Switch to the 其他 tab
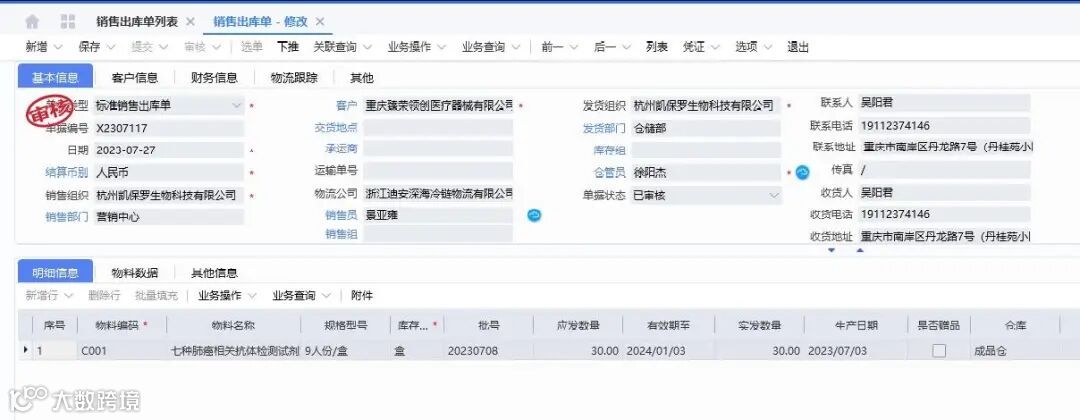The image size is (1080, 420). click(362, 78)
